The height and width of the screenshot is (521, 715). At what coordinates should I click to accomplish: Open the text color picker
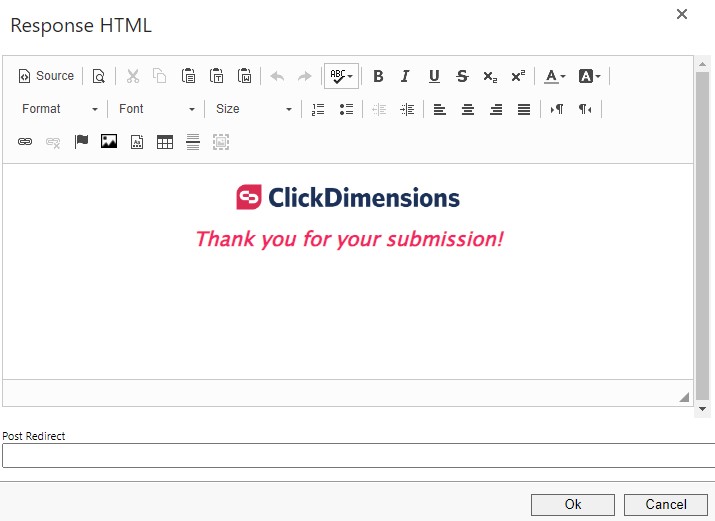(x=555, y=76)
